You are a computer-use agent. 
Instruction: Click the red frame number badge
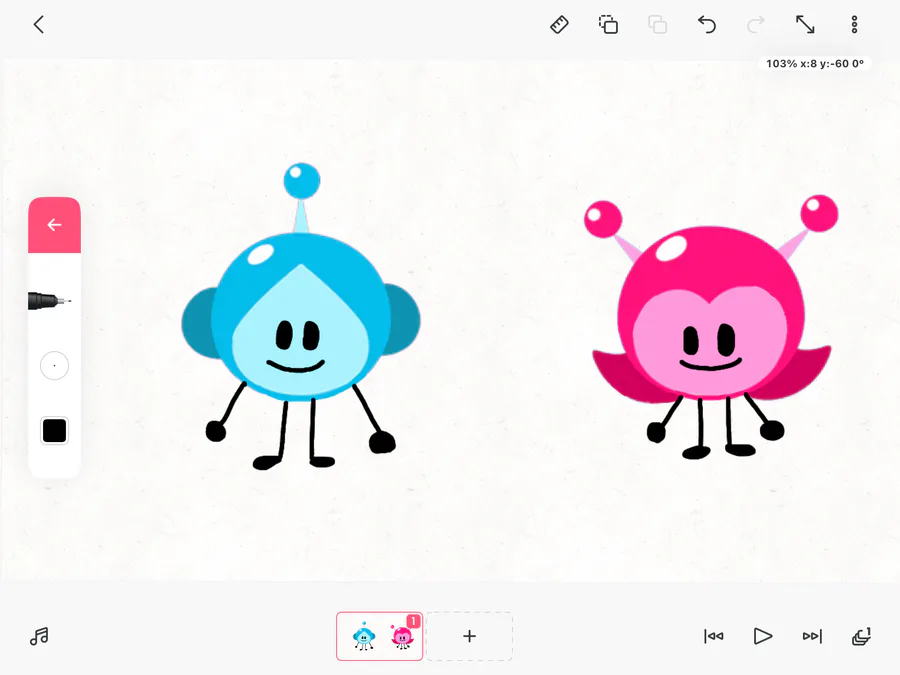pos(413,621)
